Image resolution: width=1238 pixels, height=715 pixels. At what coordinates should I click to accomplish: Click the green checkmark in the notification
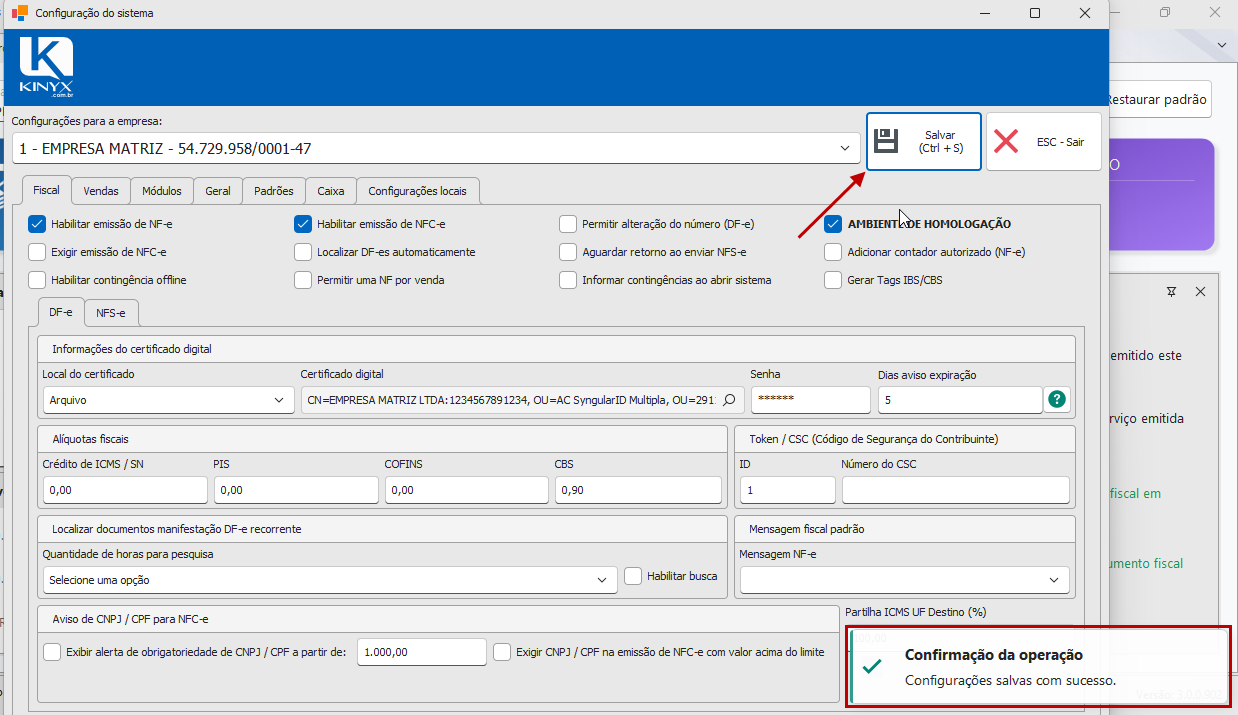[x=872, y=666]
